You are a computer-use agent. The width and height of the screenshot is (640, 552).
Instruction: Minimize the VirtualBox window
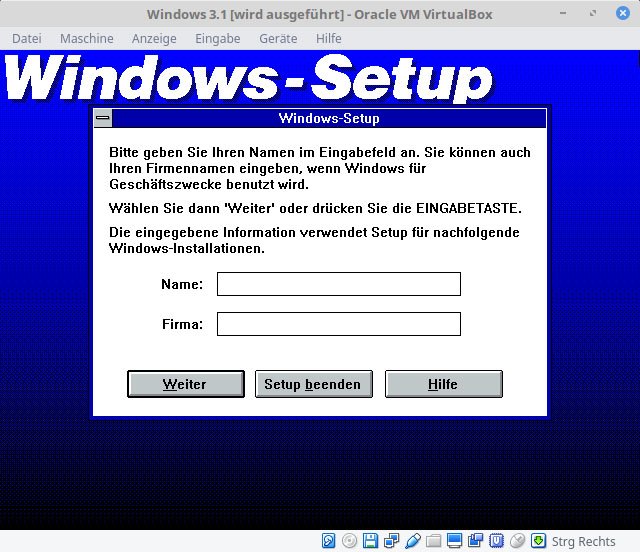563,13
